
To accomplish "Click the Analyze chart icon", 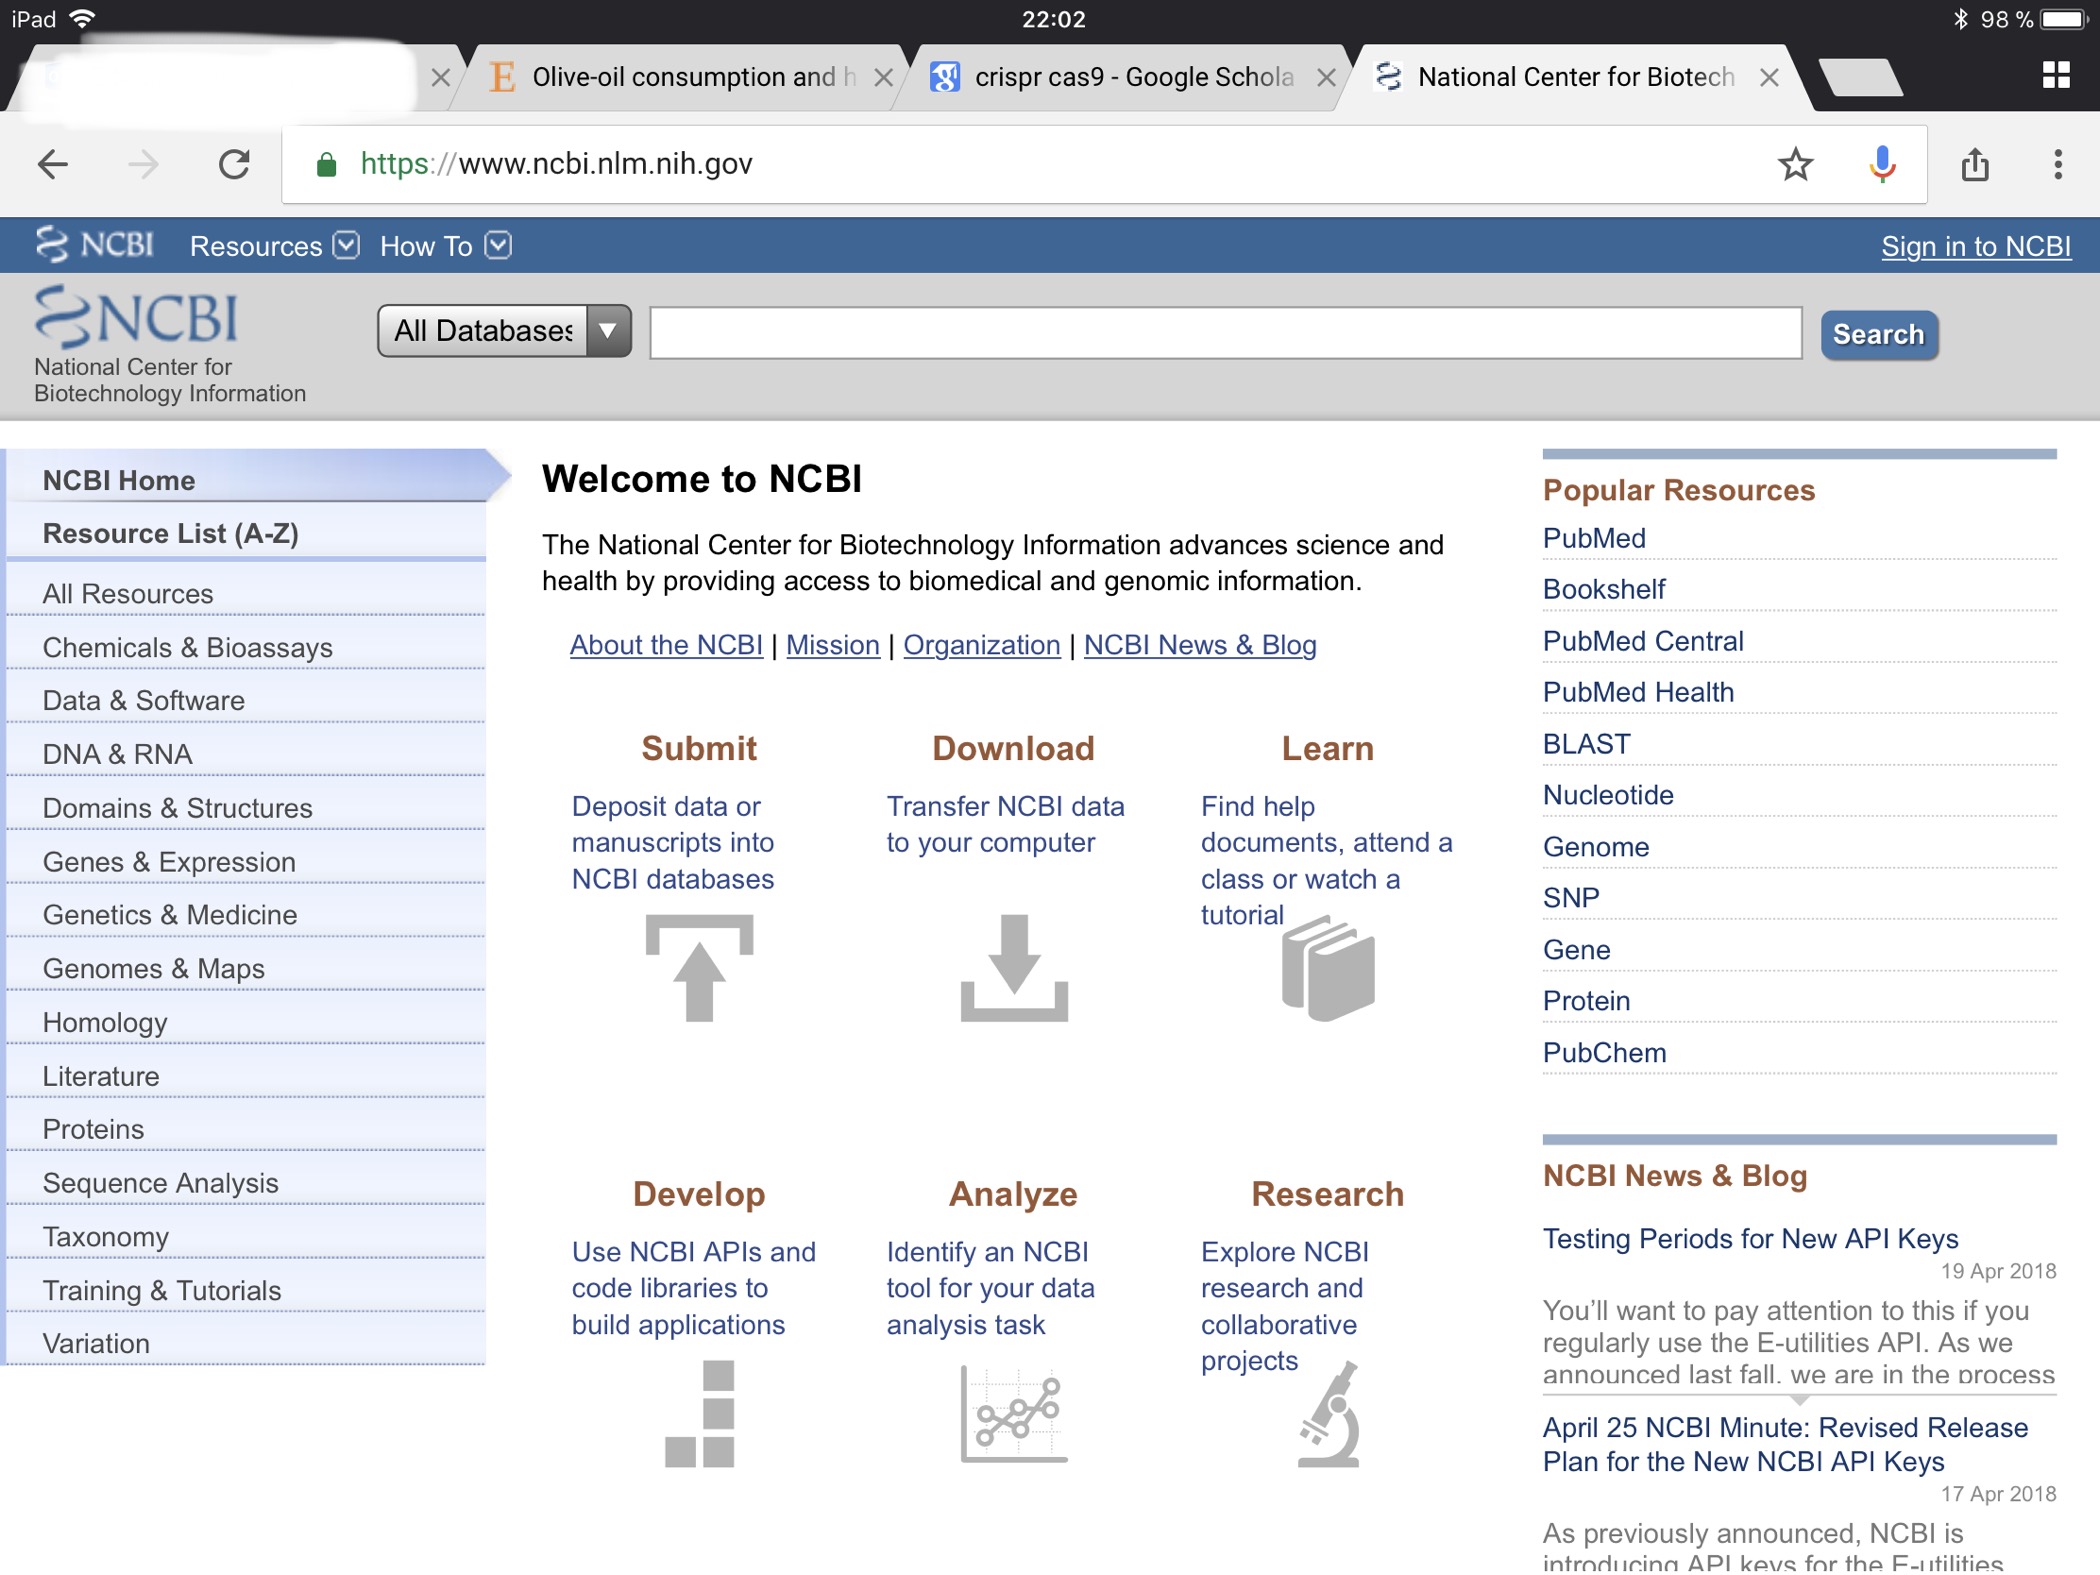I will tap(1014, 1413).
